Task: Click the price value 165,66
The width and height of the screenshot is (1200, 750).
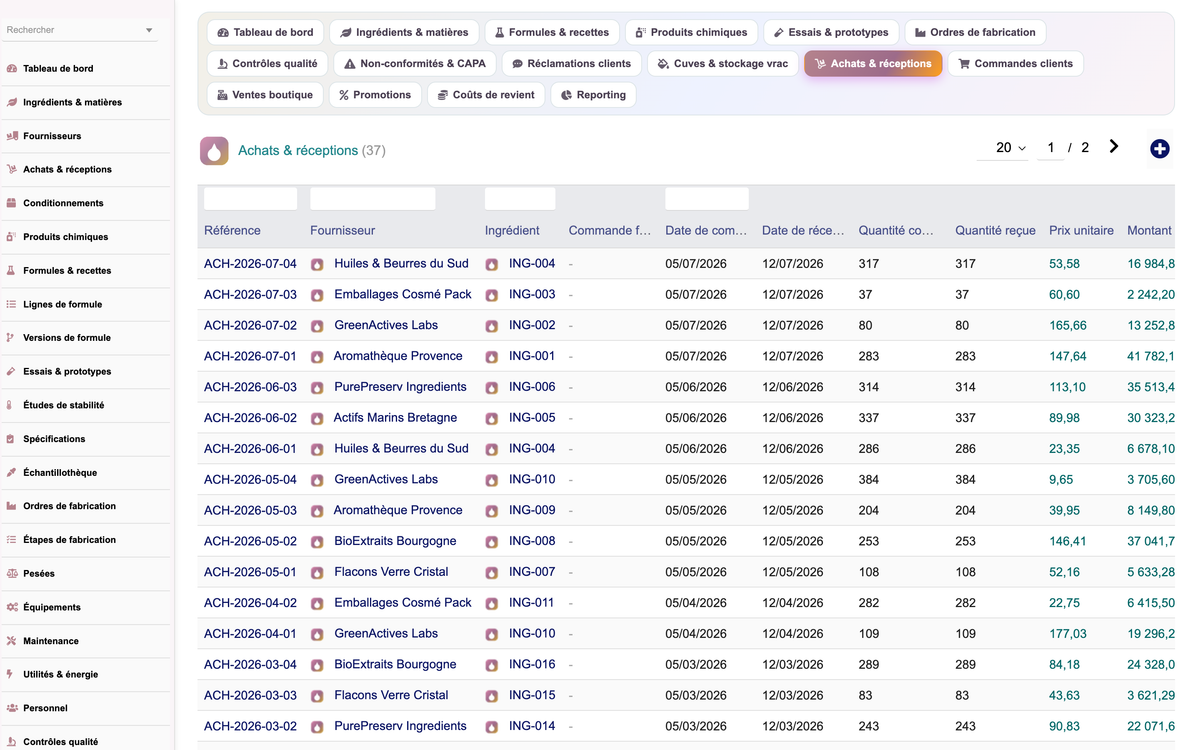Action: click(x=1068, y=325)
